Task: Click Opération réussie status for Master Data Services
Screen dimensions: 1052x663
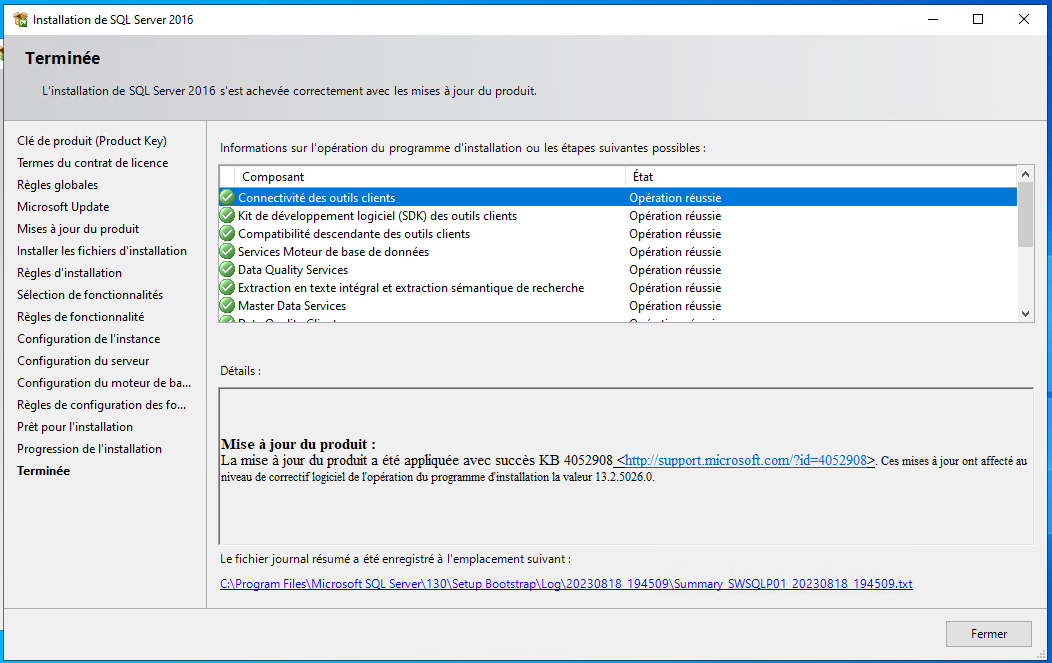Action: tap(675, 305)
